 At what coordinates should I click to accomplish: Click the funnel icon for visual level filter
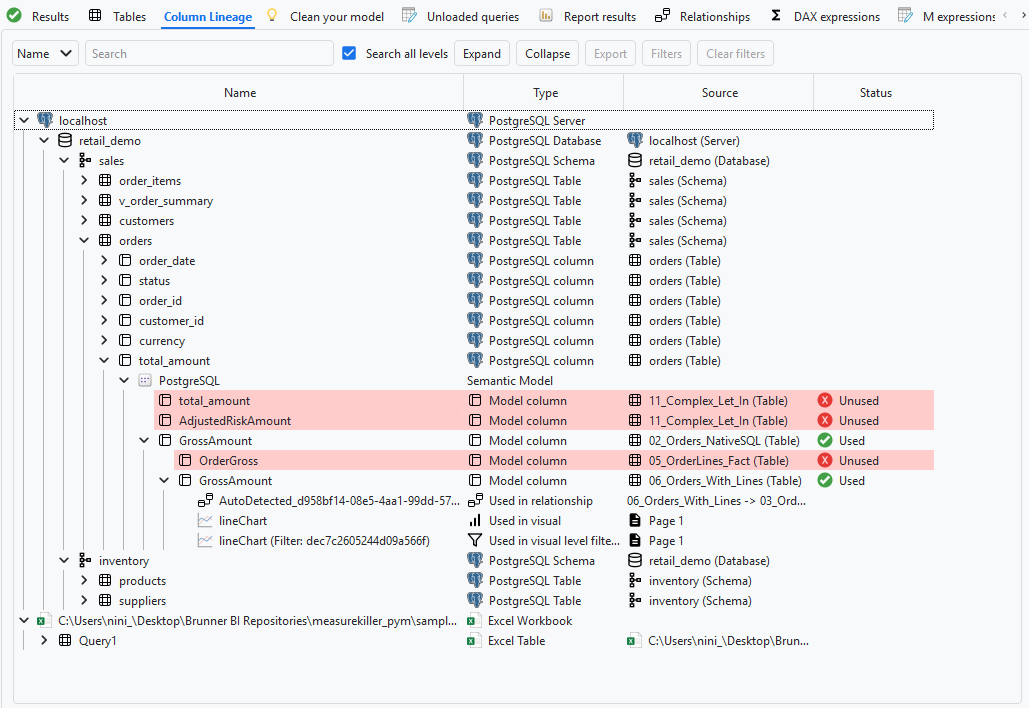pos(474,541)
